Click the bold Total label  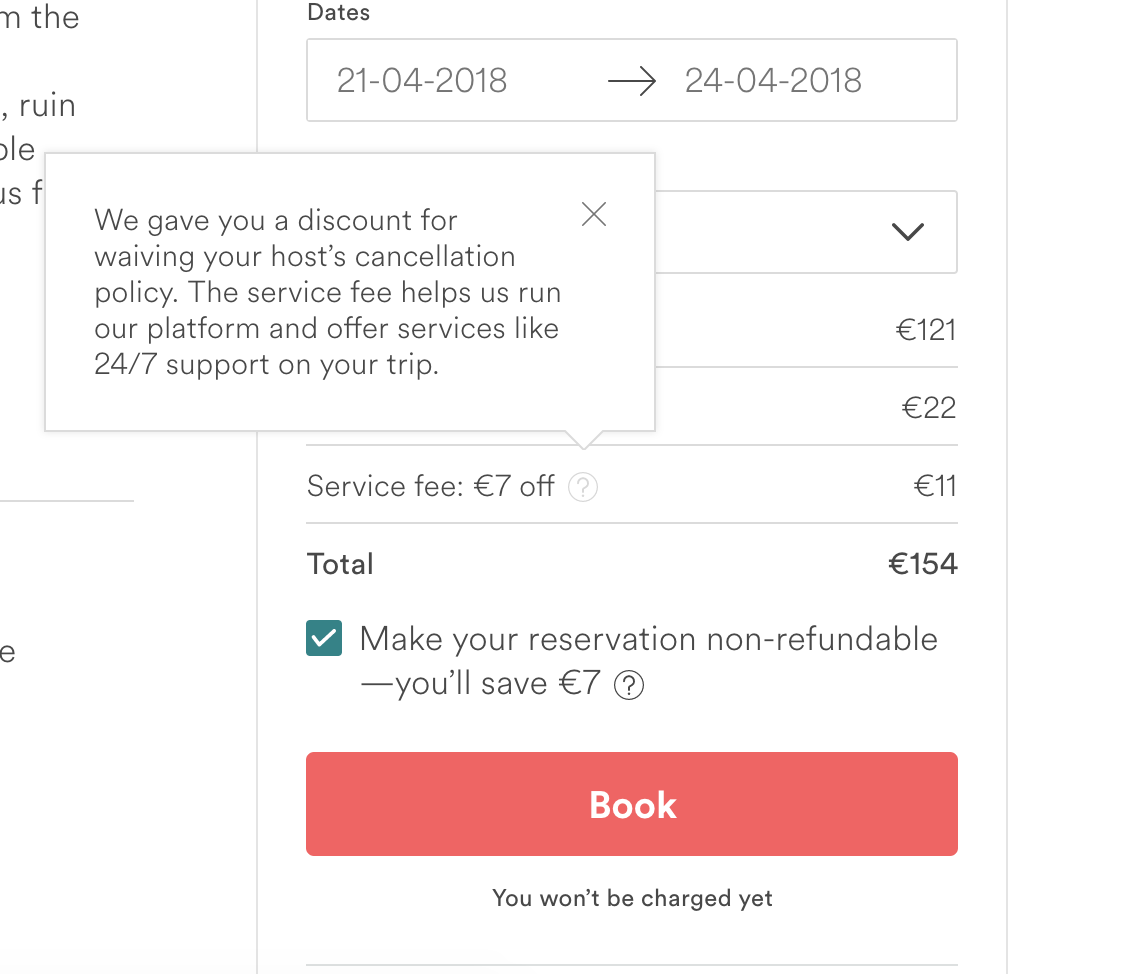[340, 564]
